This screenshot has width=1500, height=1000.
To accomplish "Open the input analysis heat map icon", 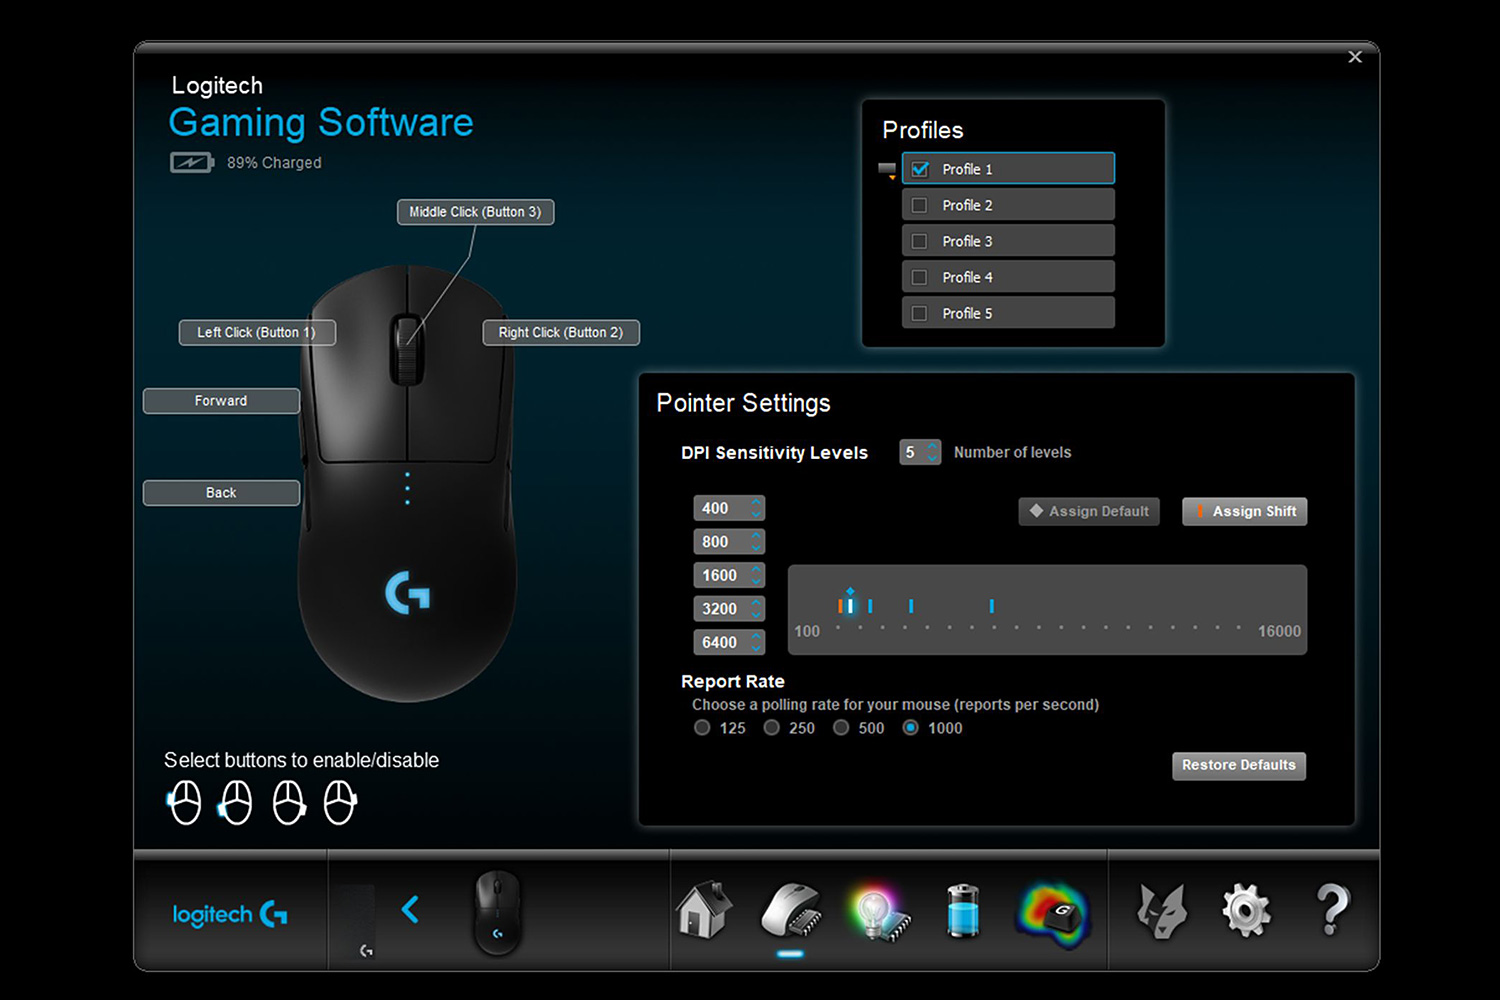I will (1052, 912).
